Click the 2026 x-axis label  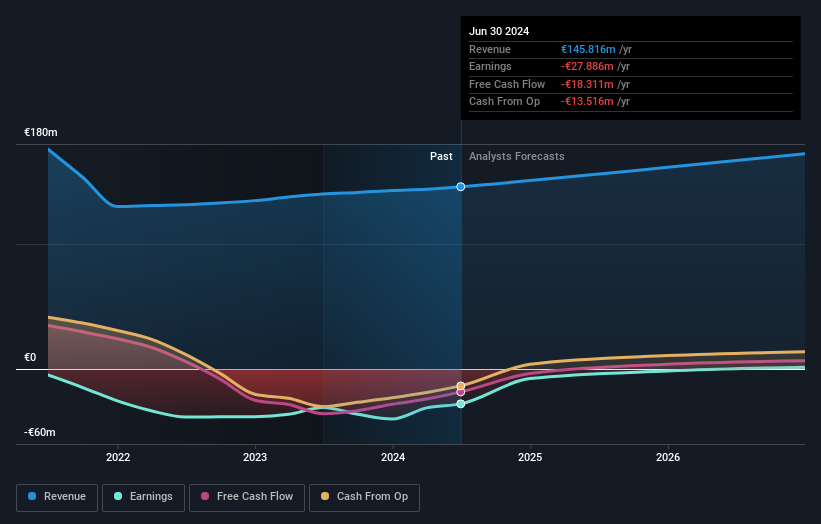click(668, 457)
